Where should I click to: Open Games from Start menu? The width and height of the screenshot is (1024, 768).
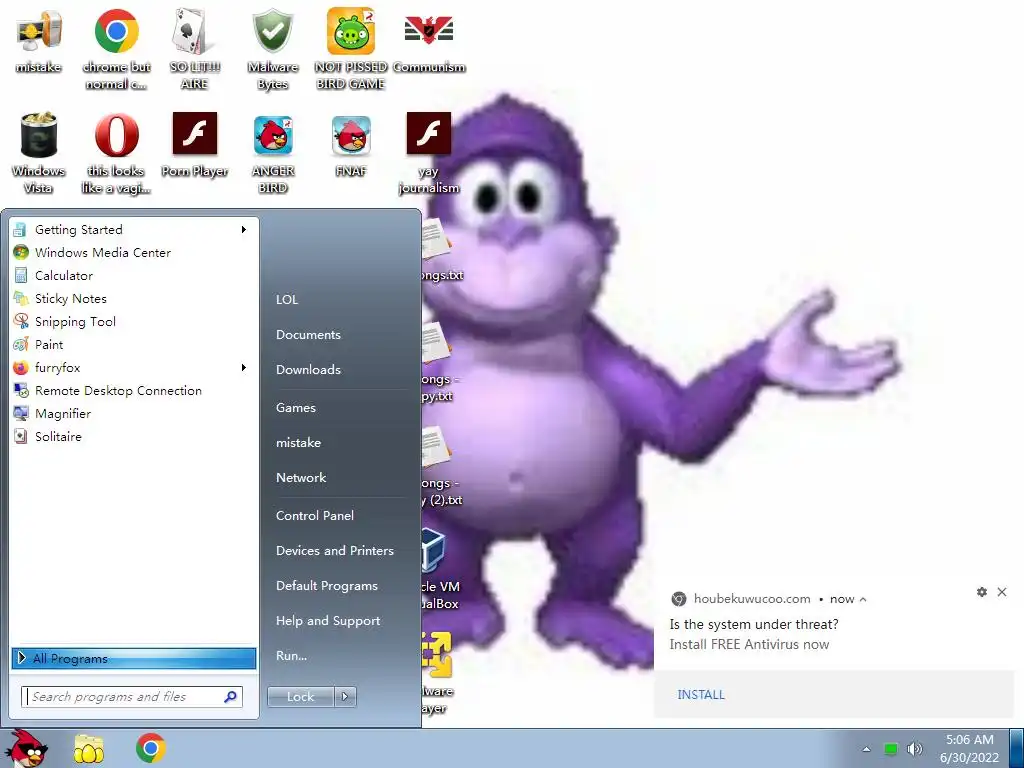[x=296, y=408]
